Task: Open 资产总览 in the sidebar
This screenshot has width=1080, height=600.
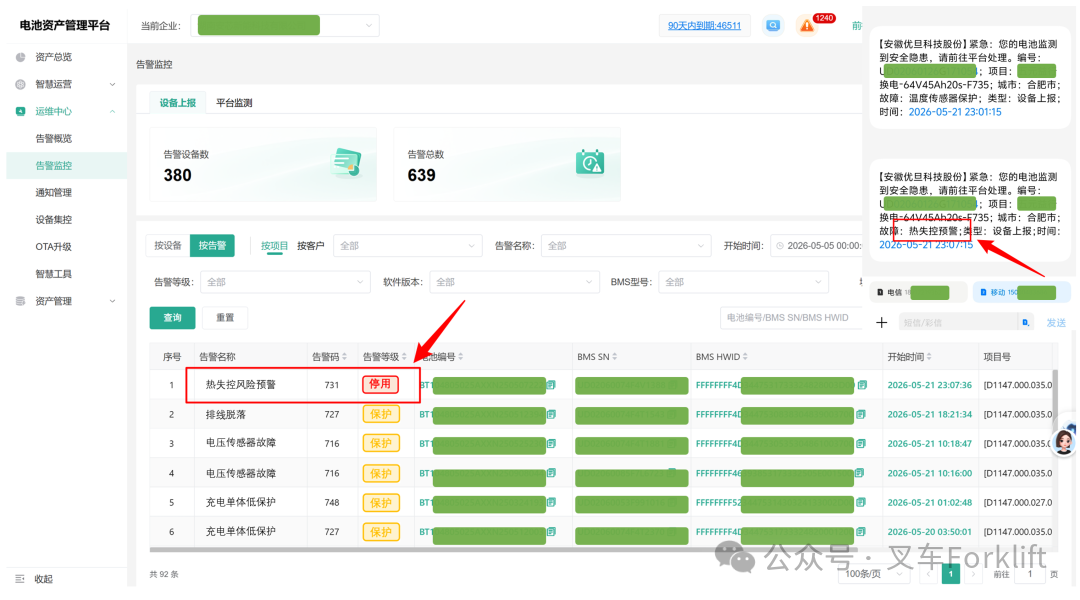Action: click(x=54, y=57)
